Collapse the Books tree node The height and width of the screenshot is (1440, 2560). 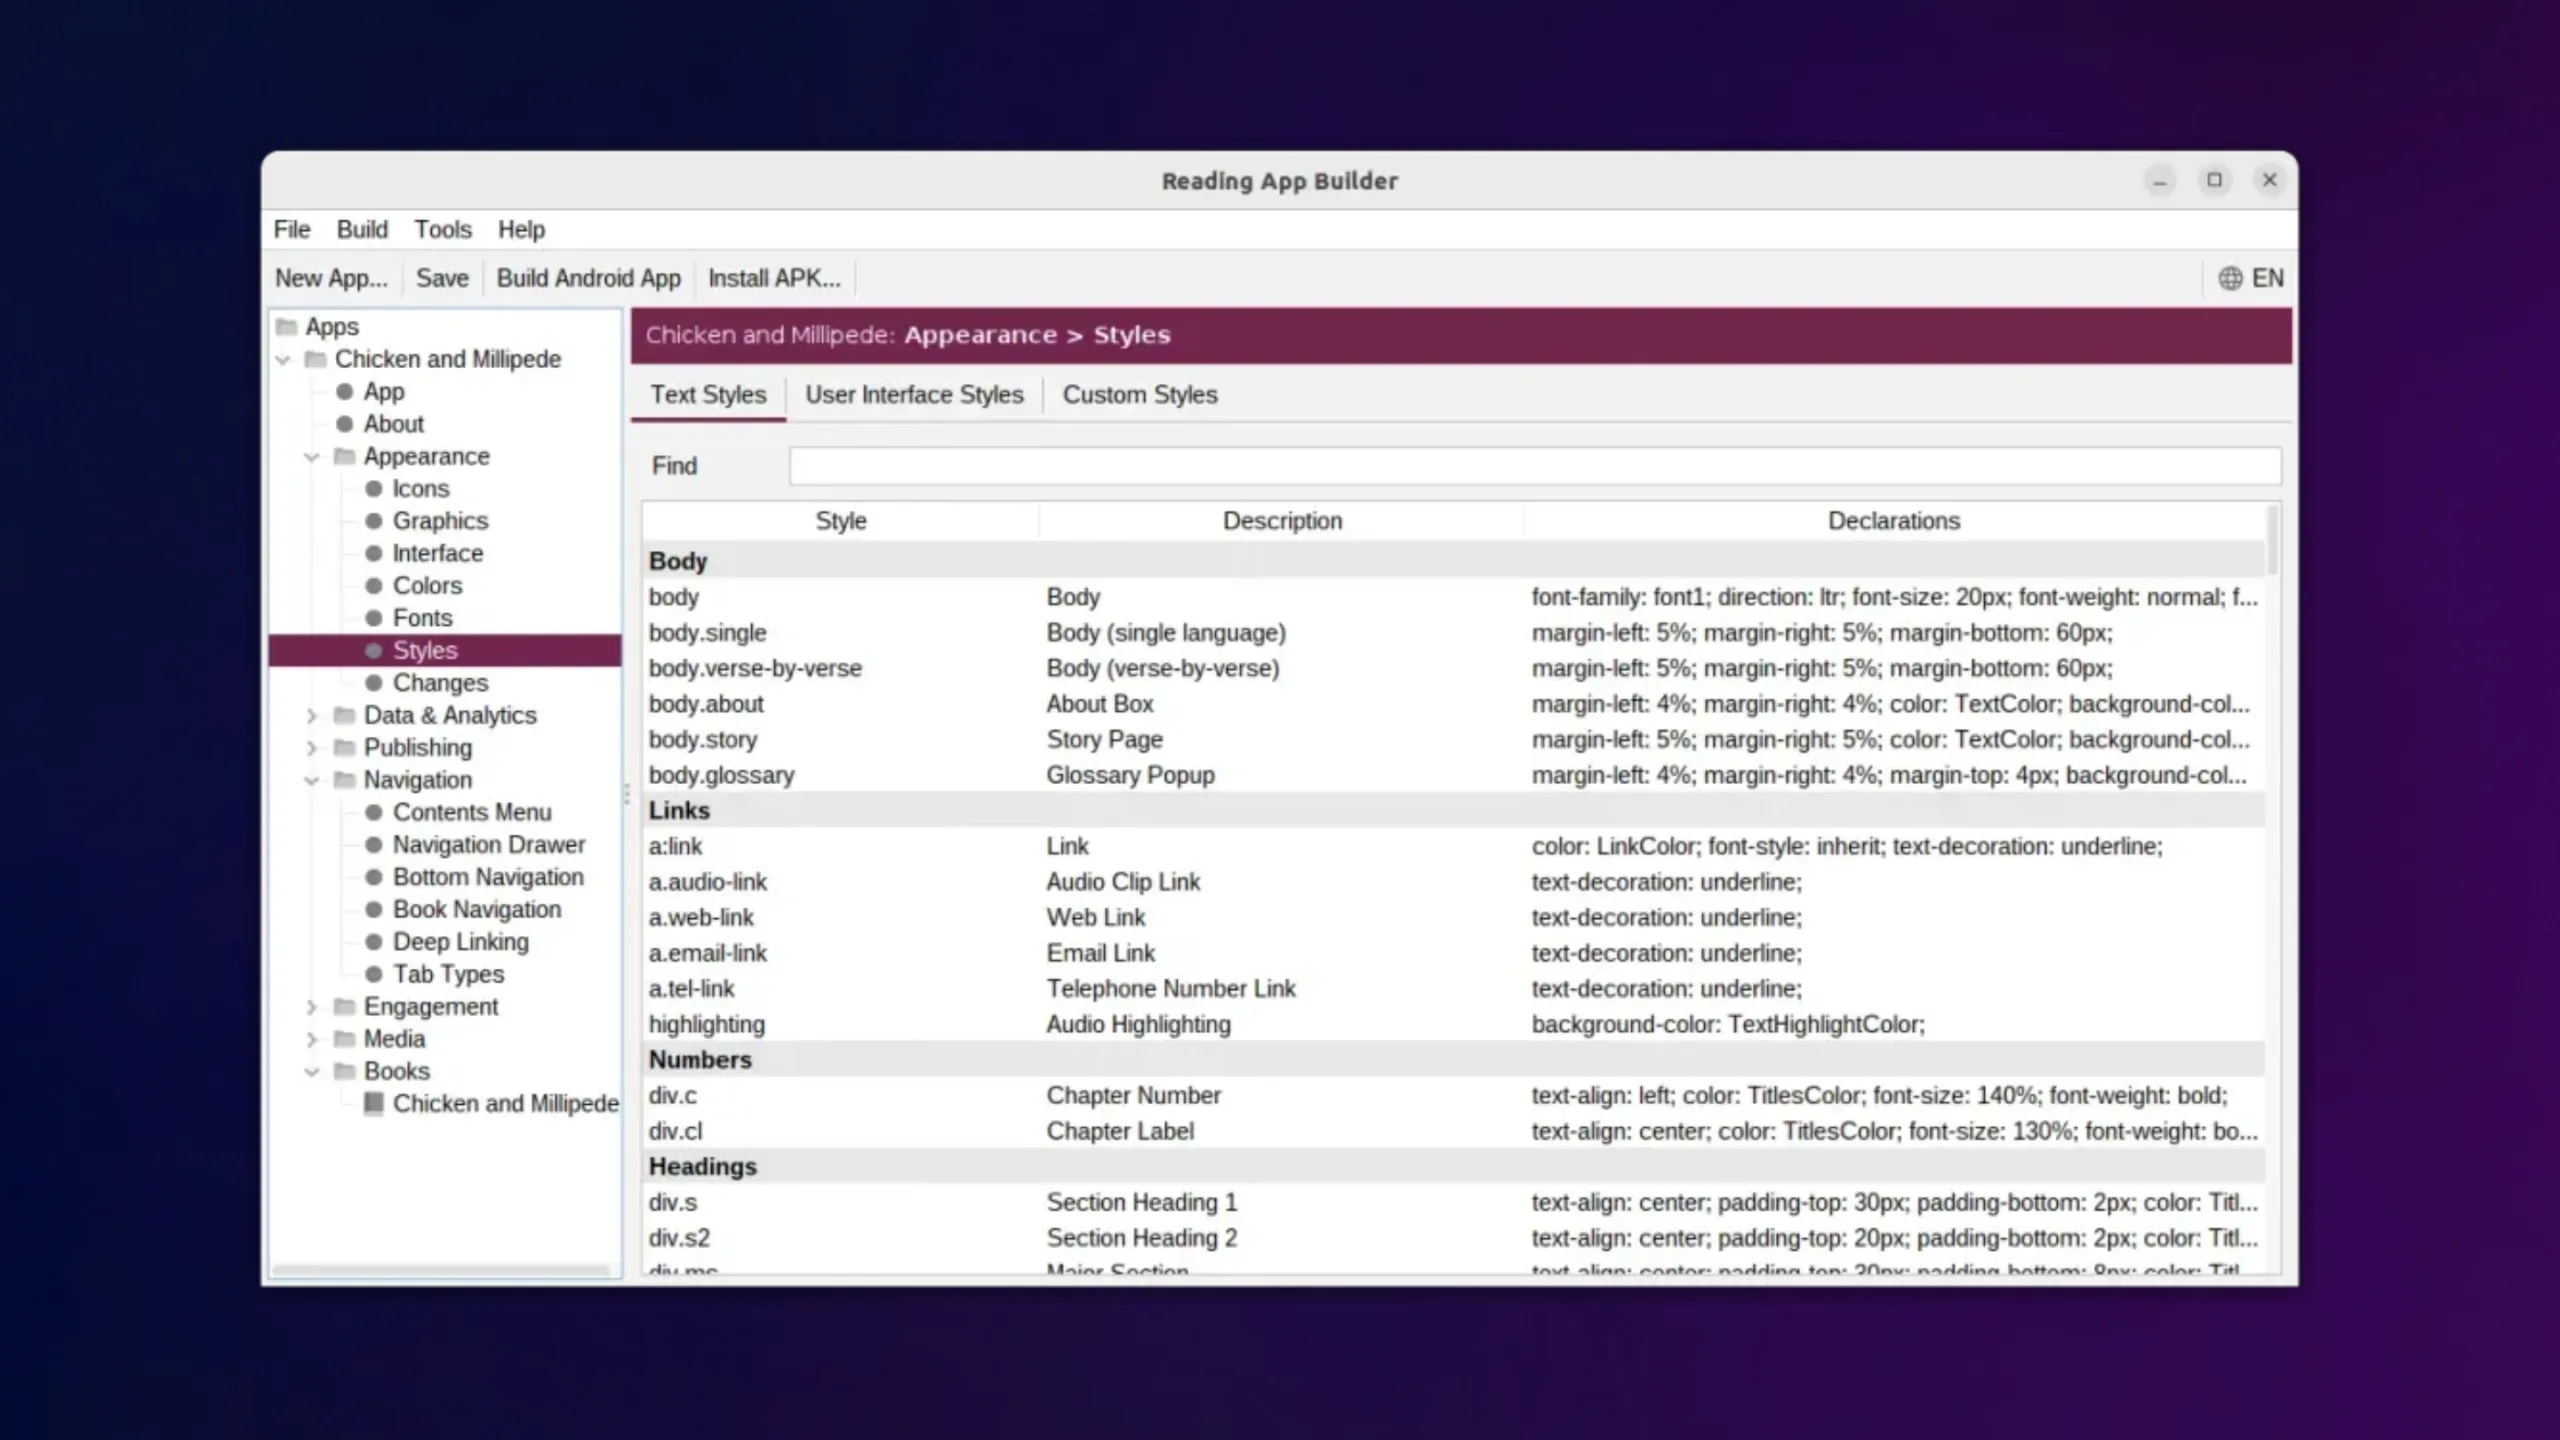tap(312, 1072)
